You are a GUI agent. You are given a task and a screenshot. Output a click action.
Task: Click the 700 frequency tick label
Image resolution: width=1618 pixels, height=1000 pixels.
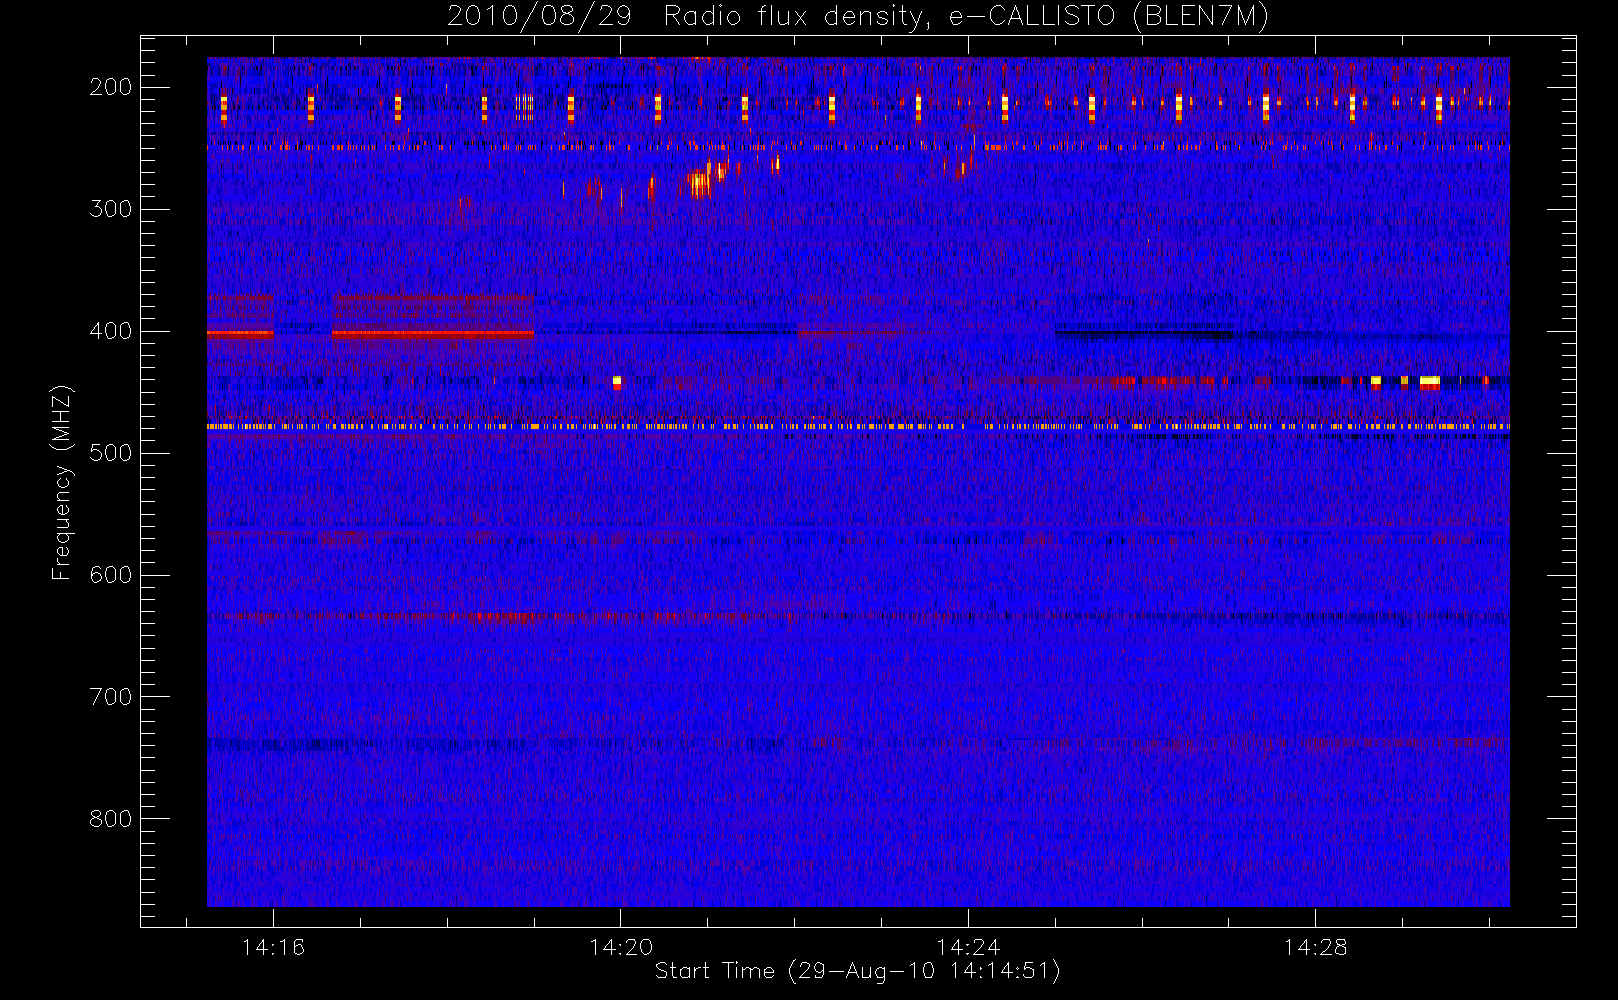click(110, 697)
